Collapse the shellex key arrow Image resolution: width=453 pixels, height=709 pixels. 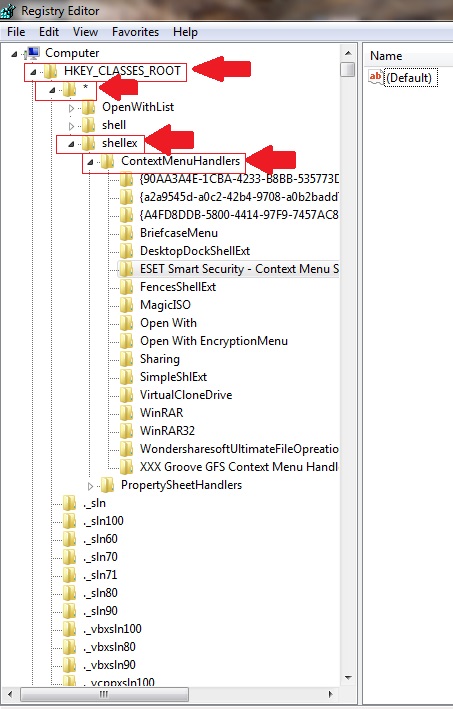71,144
